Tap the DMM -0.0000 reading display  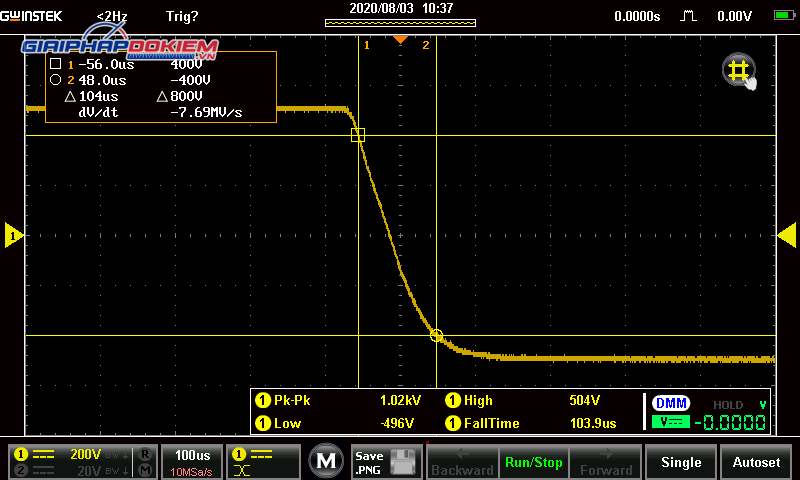tap(730, 423)
